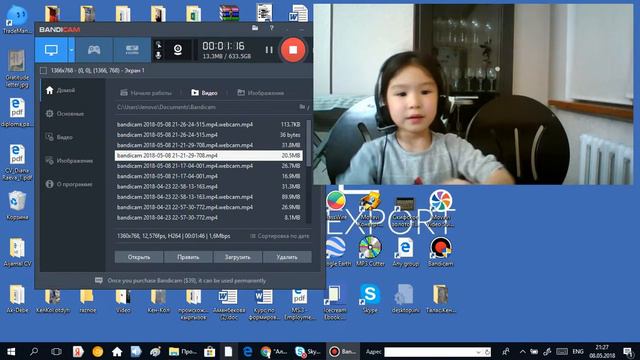
Task: Open the Gratitude letter.jpg desktop file
Action: point(17,69)
